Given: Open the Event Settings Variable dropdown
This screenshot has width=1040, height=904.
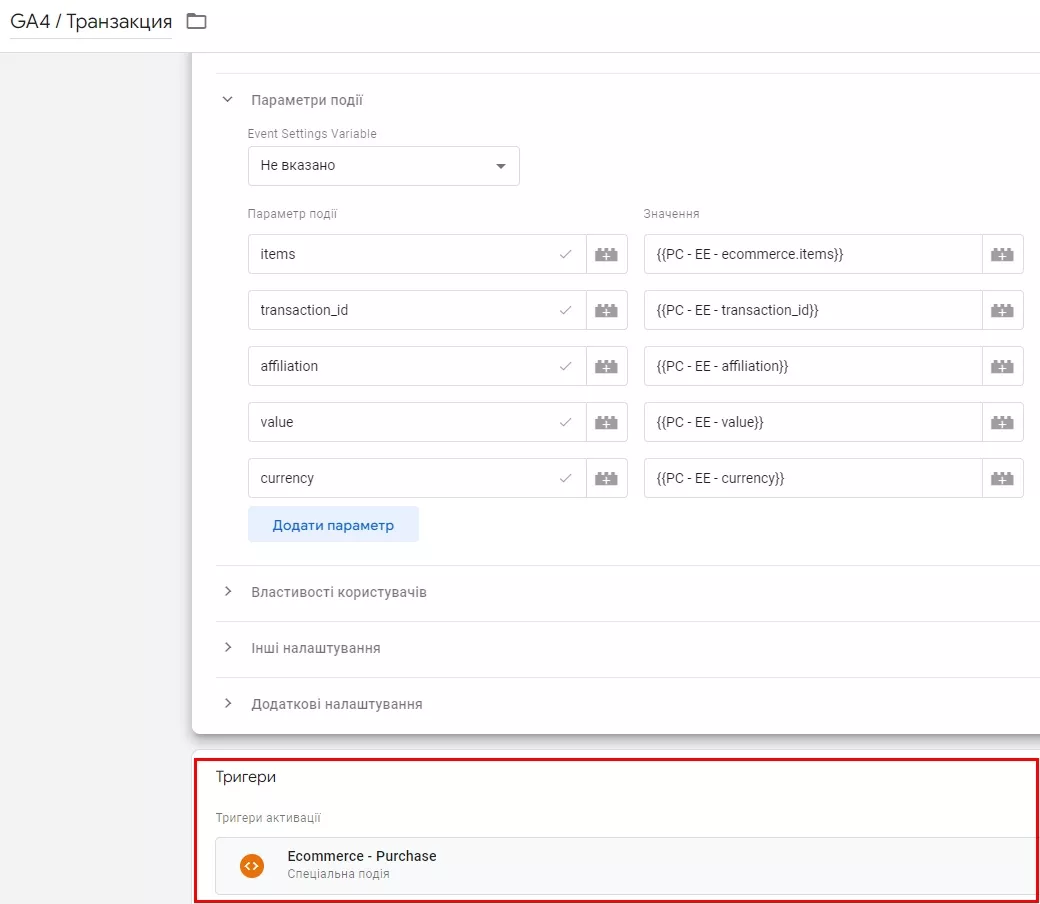Looking at the screenshot, I should 383,166.
